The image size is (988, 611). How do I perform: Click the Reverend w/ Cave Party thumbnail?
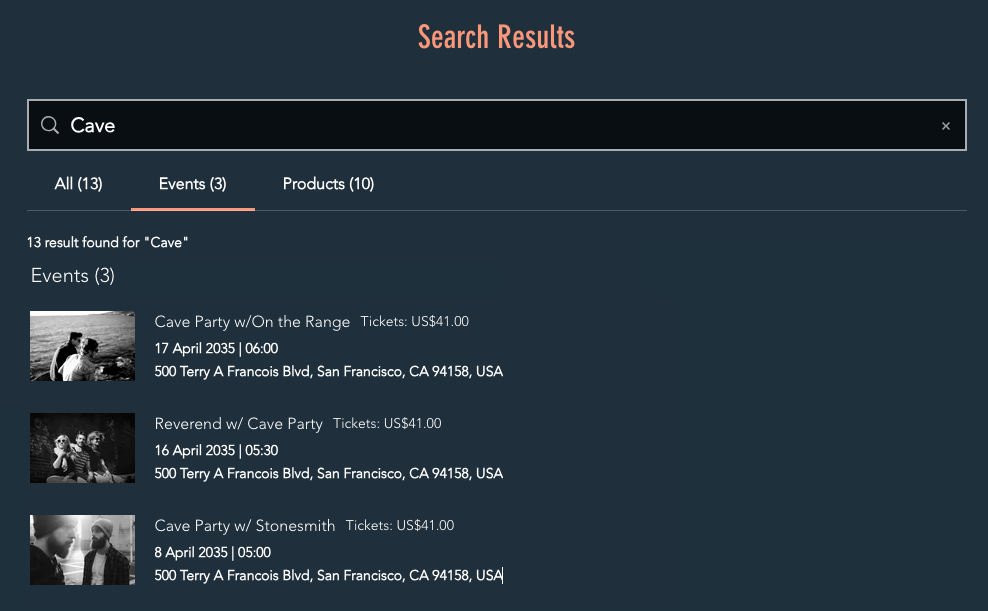[x=82, y=448]
